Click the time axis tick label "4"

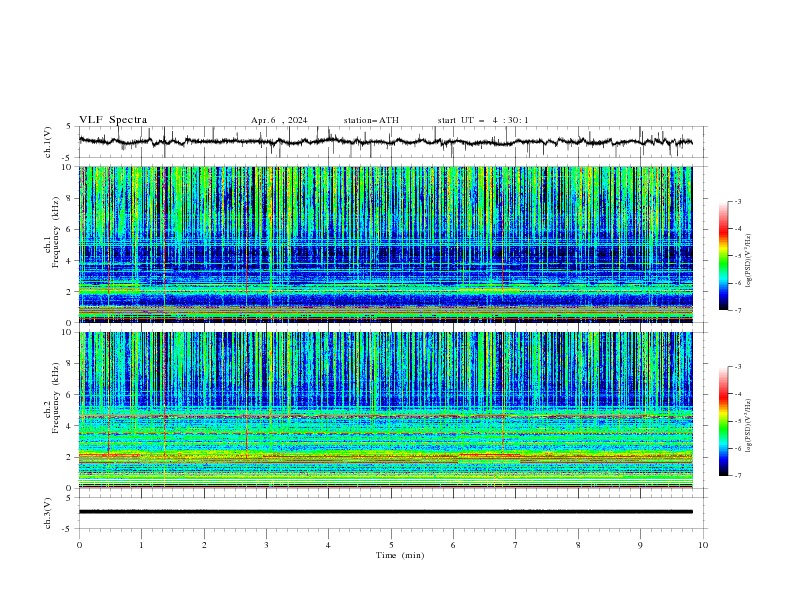pyautogui.click(x=328, y=545)
